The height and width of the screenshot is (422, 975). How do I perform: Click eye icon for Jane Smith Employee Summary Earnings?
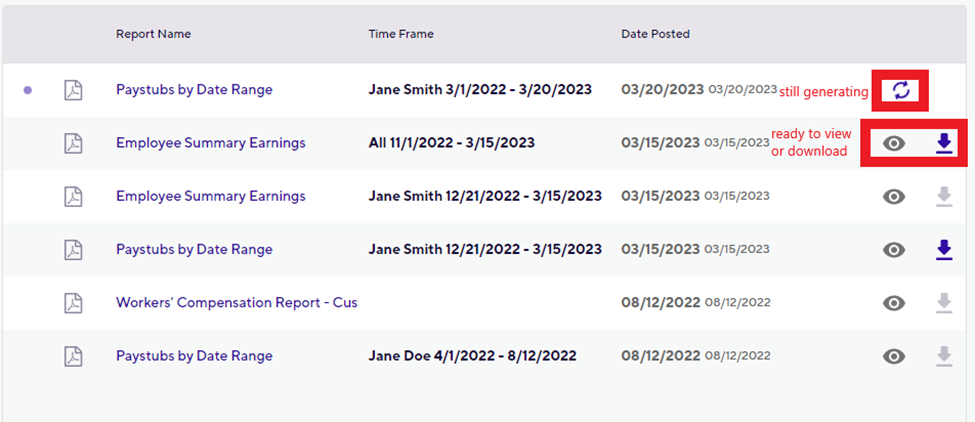point(894,197)
